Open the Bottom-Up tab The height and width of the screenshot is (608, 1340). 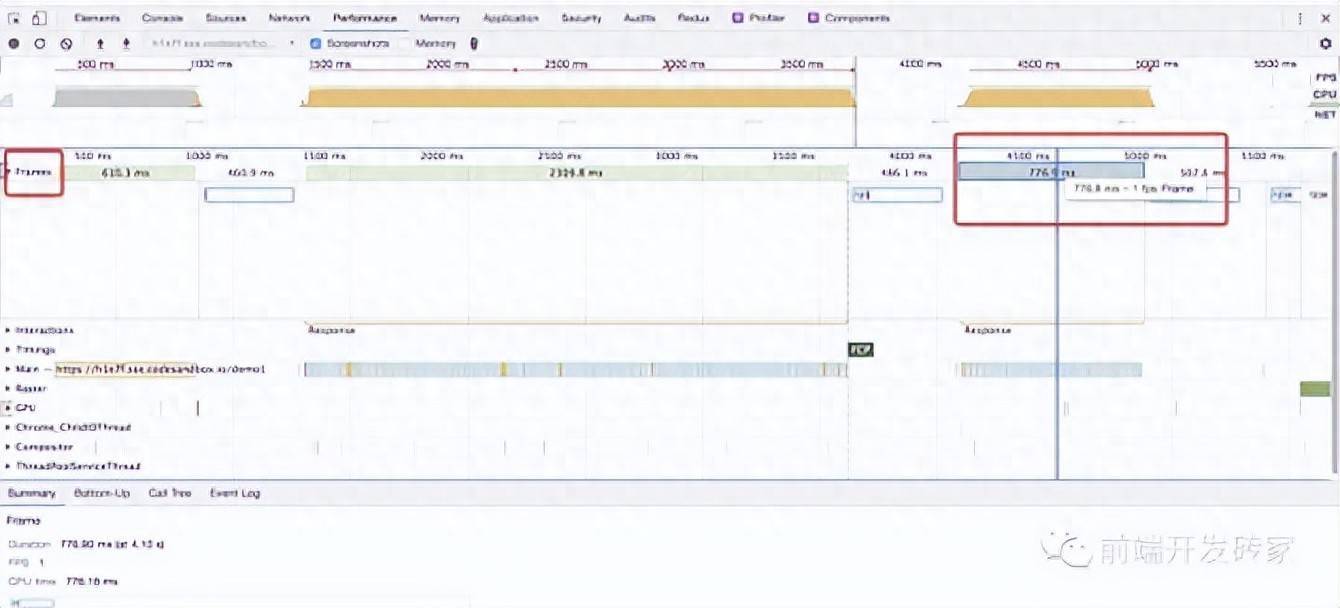tap(102, 493)
